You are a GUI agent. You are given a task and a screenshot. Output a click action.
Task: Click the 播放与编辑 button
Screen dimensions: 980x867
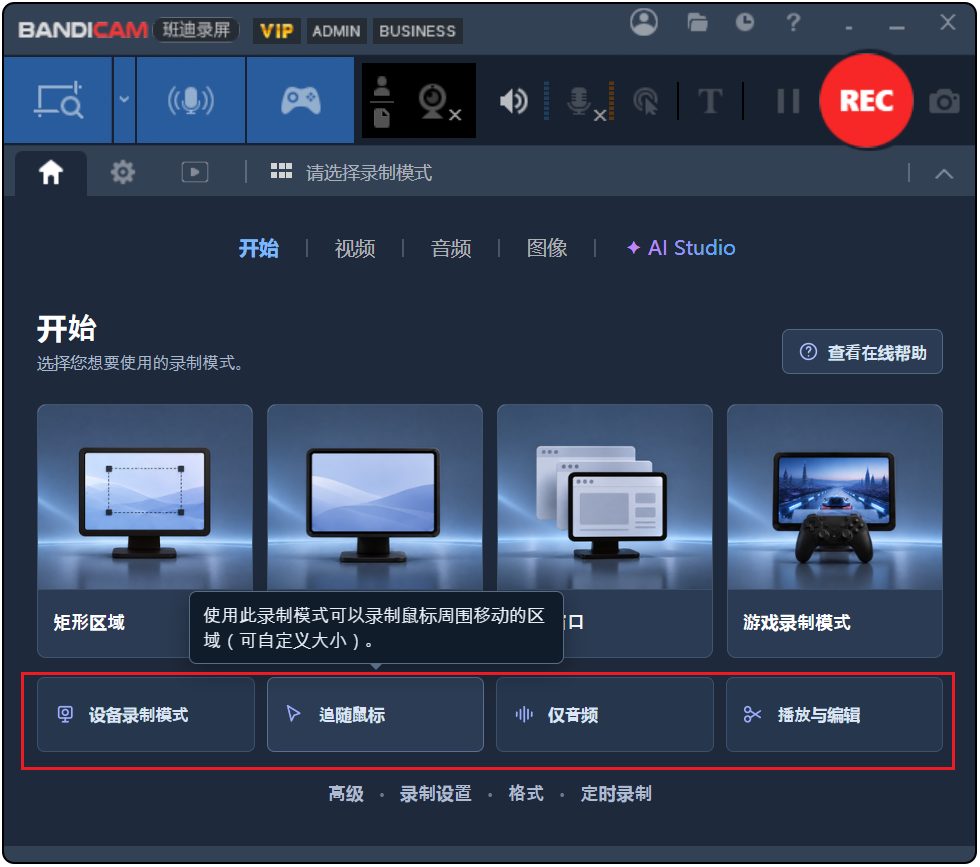coord(834,714)
